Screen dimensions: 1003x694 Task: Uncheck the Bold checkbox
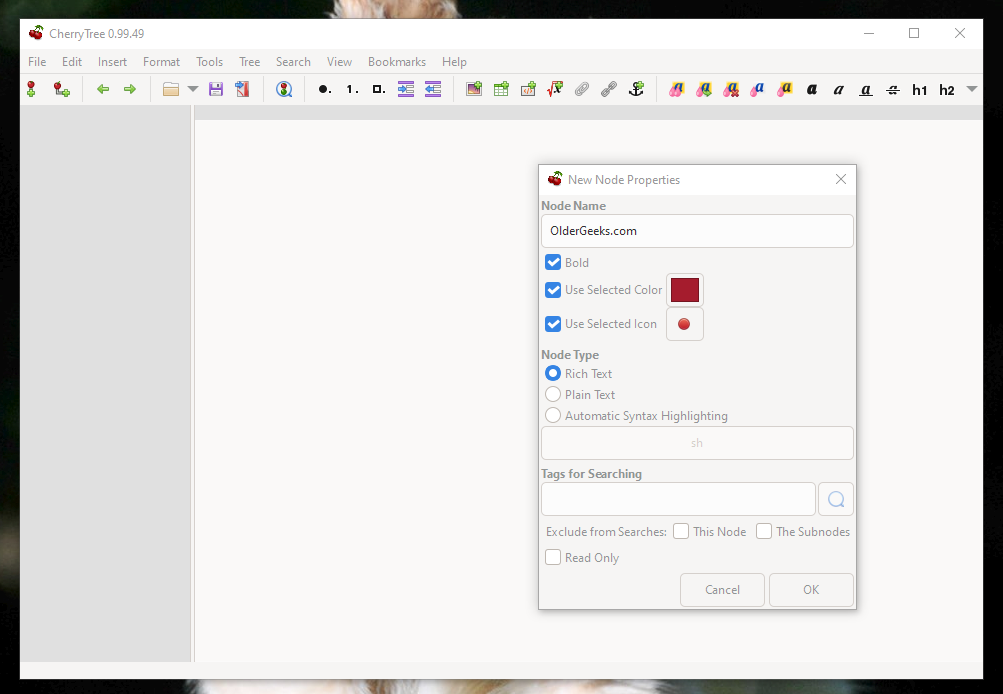(553, 263)
